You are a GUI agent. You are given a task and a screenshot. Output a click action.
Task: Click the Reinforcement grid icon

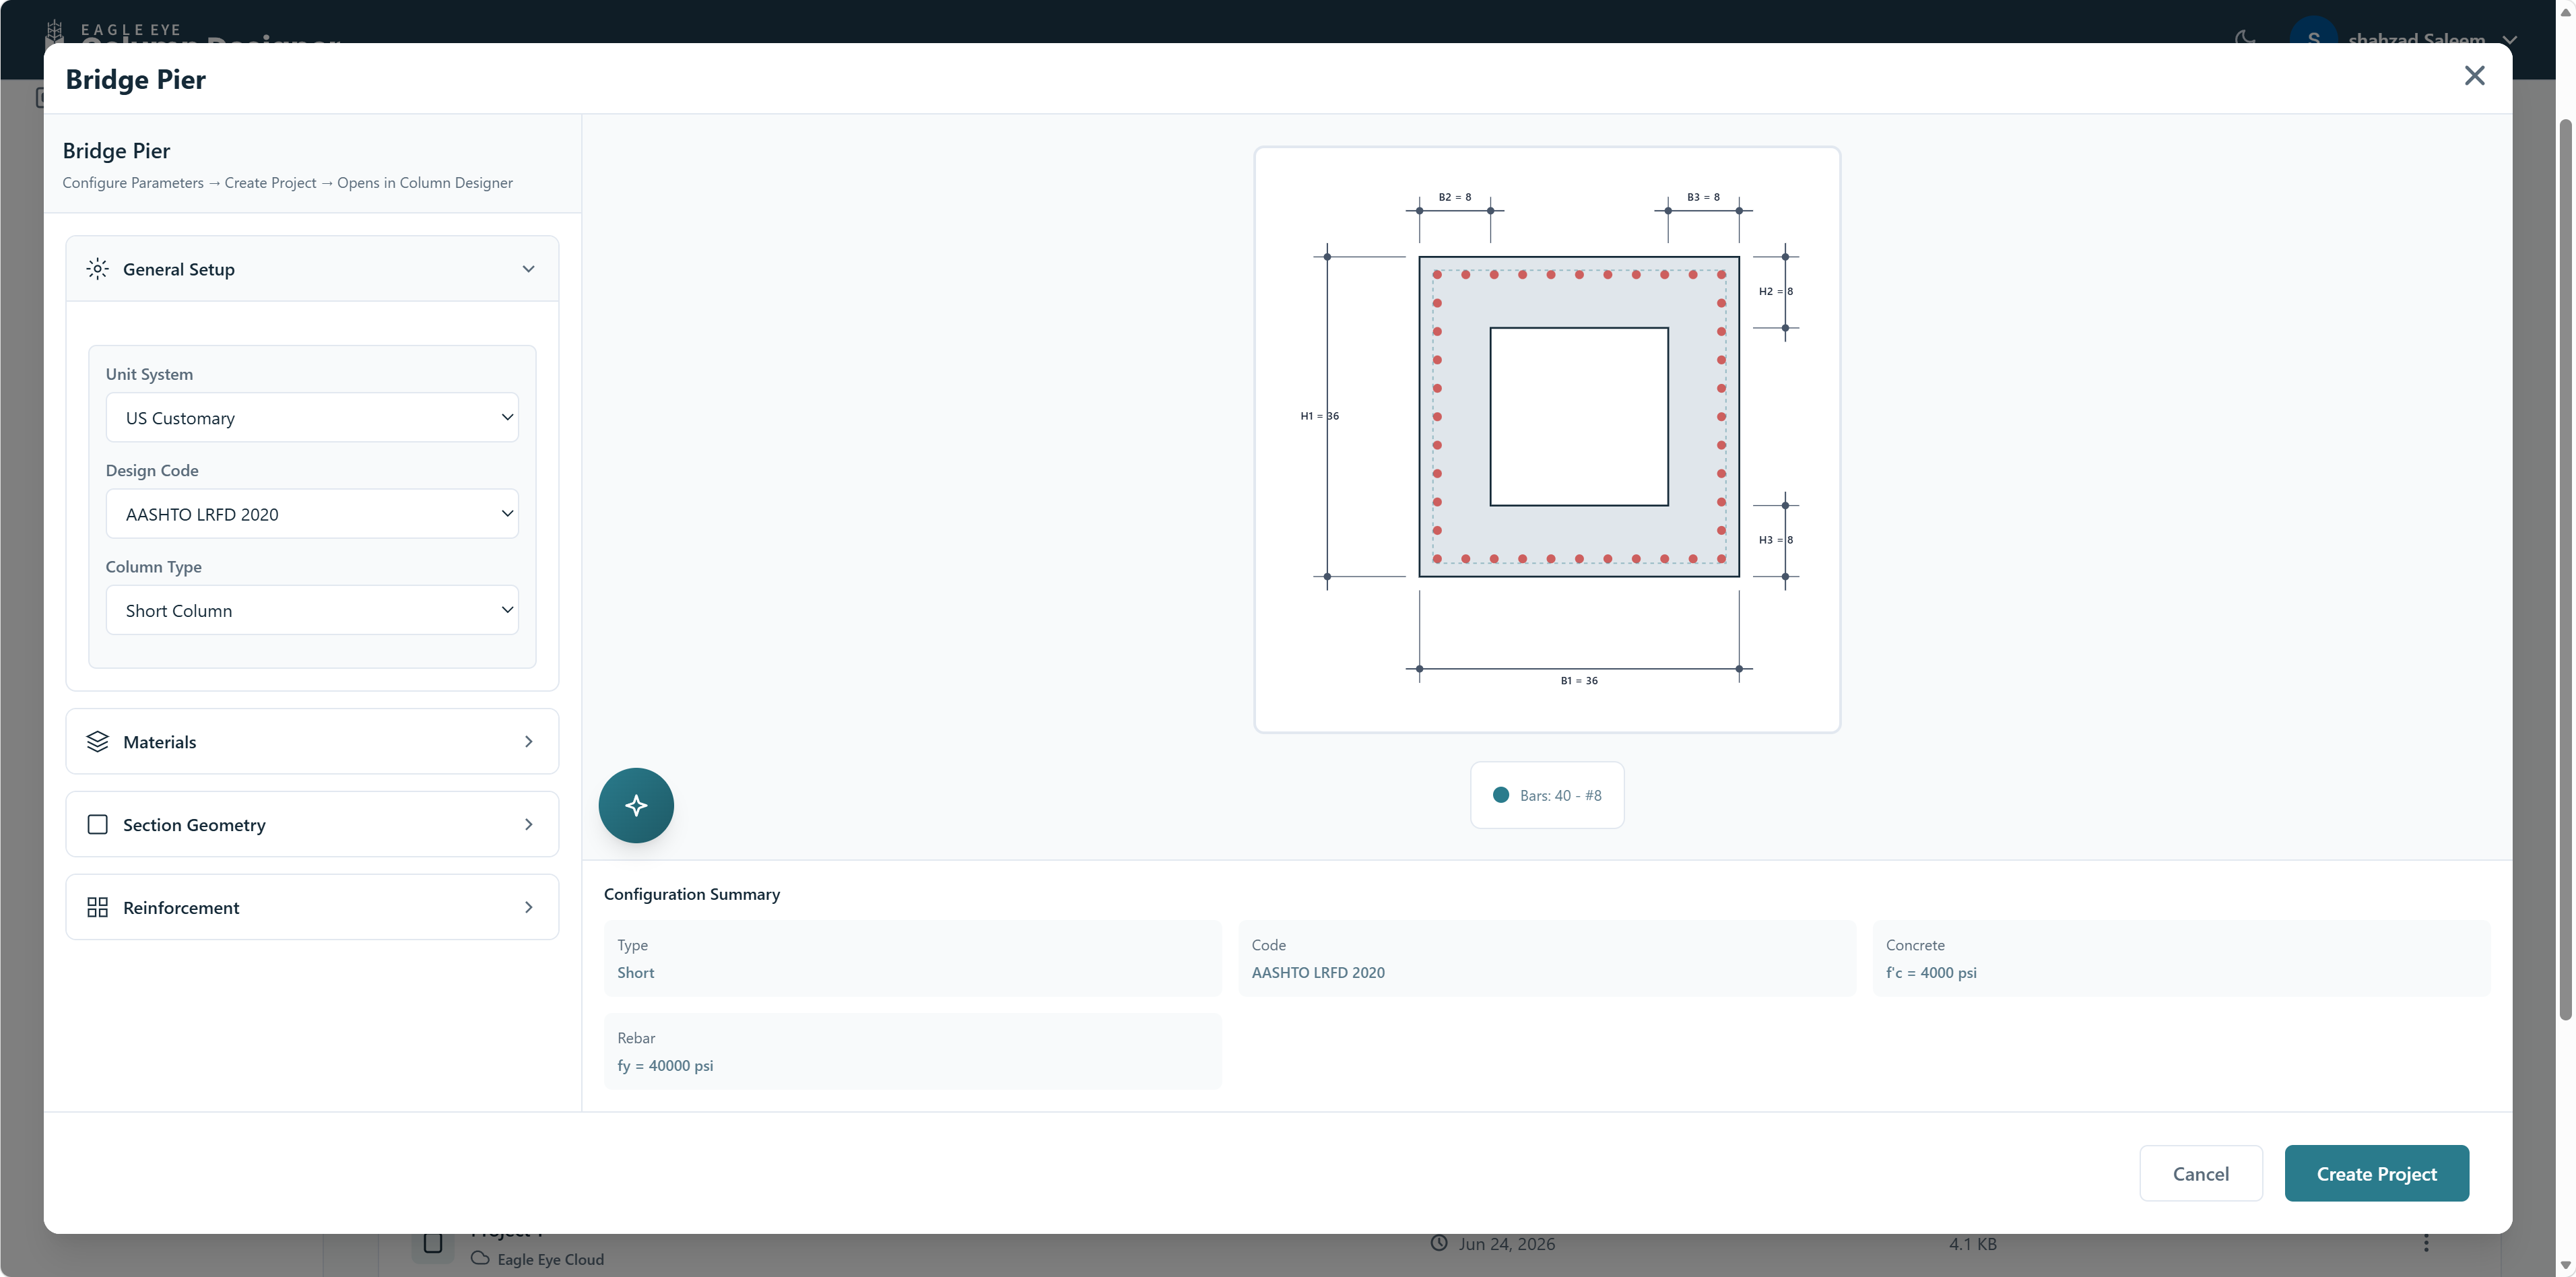click(x=97, y=907)
